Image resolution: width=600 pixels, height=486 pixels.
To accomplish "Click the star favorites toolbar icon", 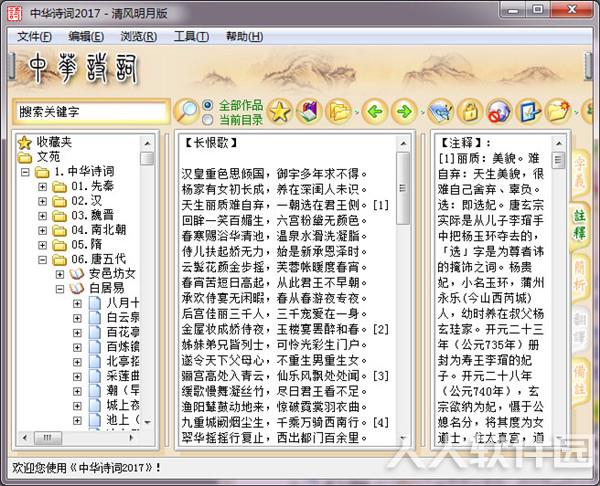I will tap(280, 111).
